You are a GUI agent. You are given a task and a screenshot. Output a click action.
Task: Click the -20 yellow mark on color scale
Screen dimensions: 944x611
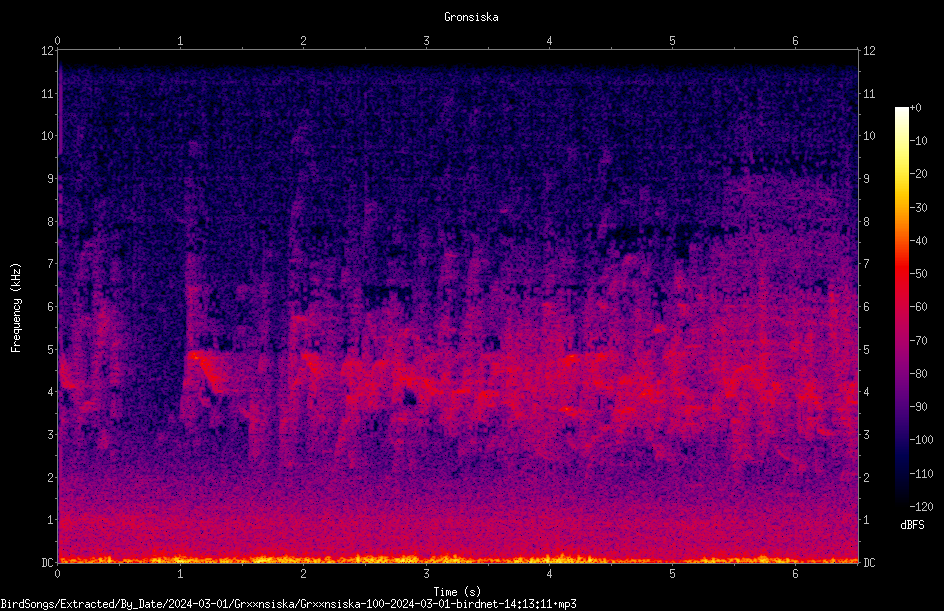(x=919, y=174)
